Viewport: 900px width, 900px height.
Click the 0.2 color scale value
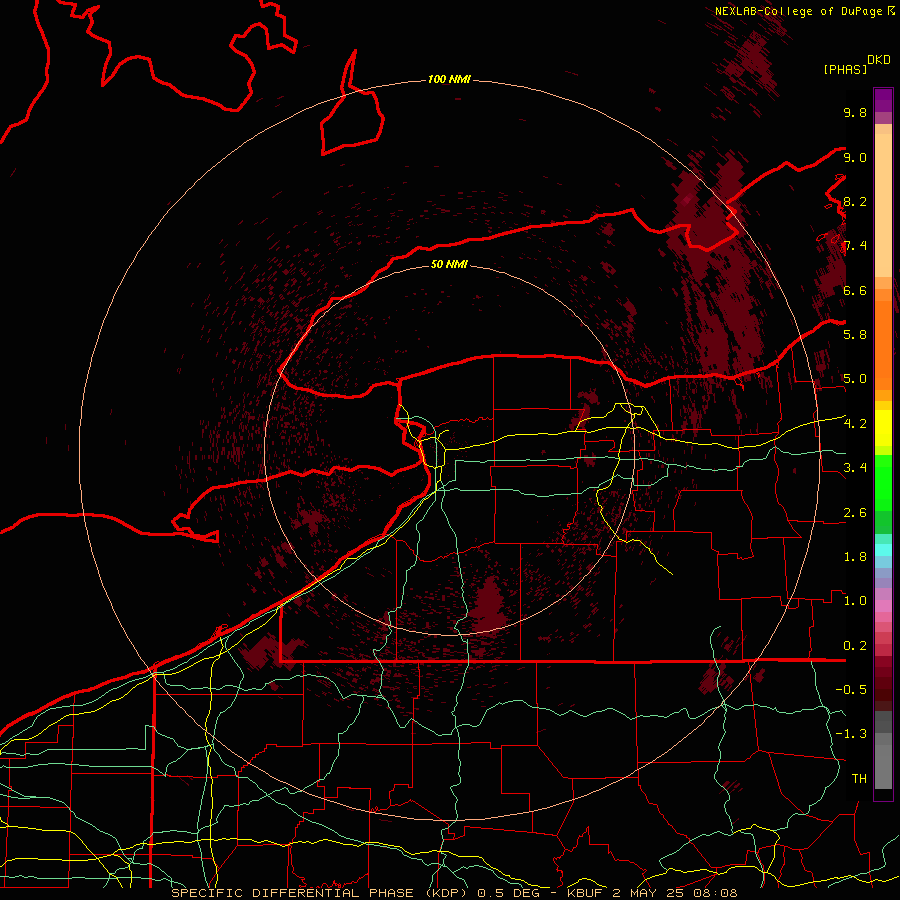855,646
